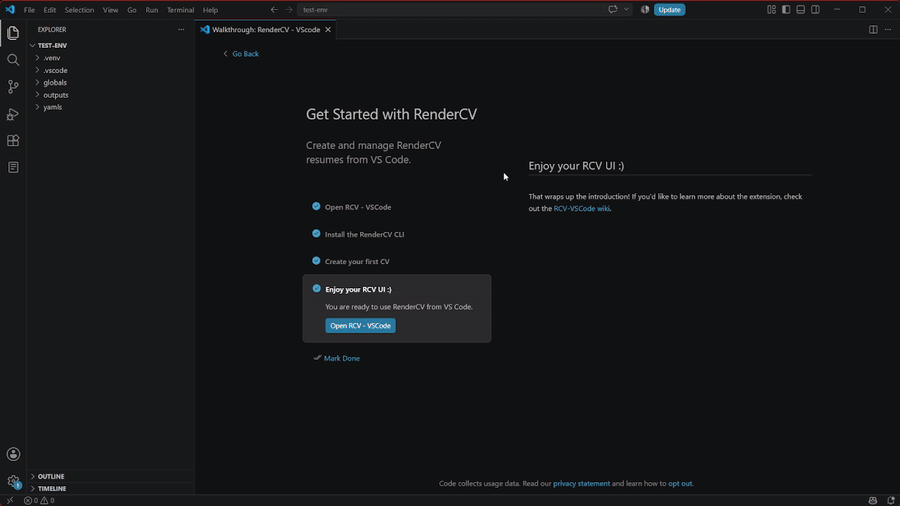Toggle the Enjoy your RCV UI checkmark

(316, 289)
